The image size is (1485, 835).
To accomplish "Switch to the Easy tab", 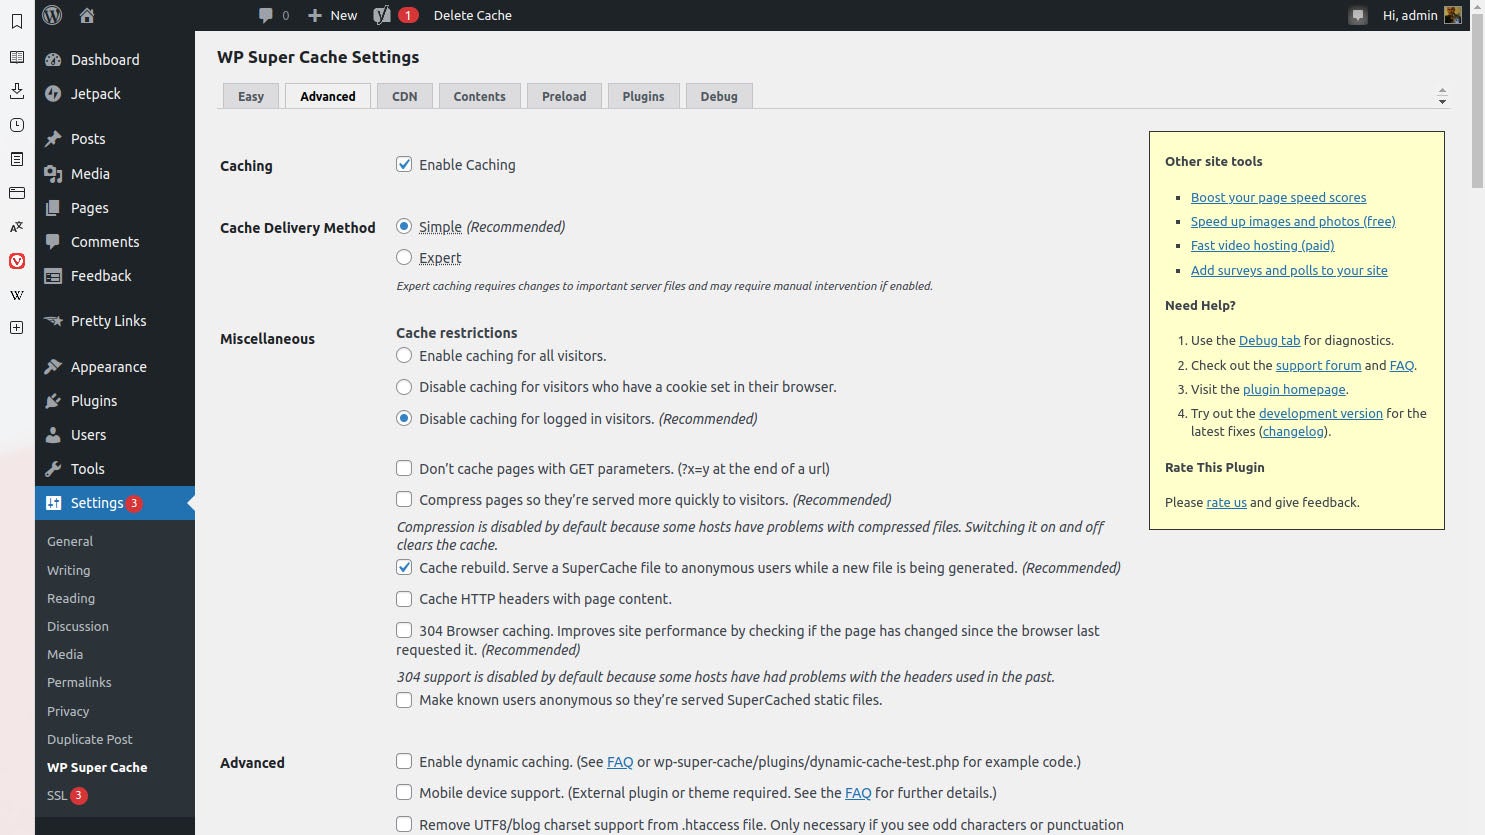I will [251, 96].
